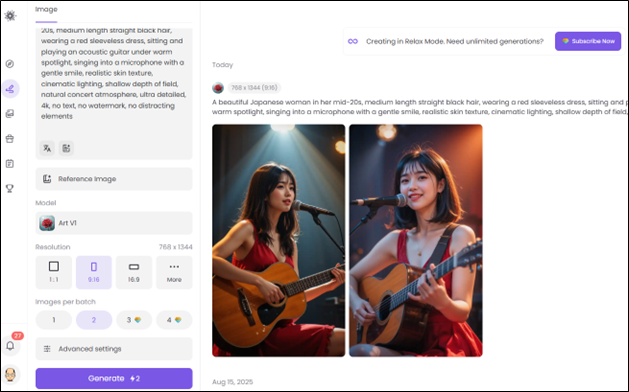629x392 pixels.
Task: Open the trophy icon in sidebar
Action: click(x=10, y=188)
